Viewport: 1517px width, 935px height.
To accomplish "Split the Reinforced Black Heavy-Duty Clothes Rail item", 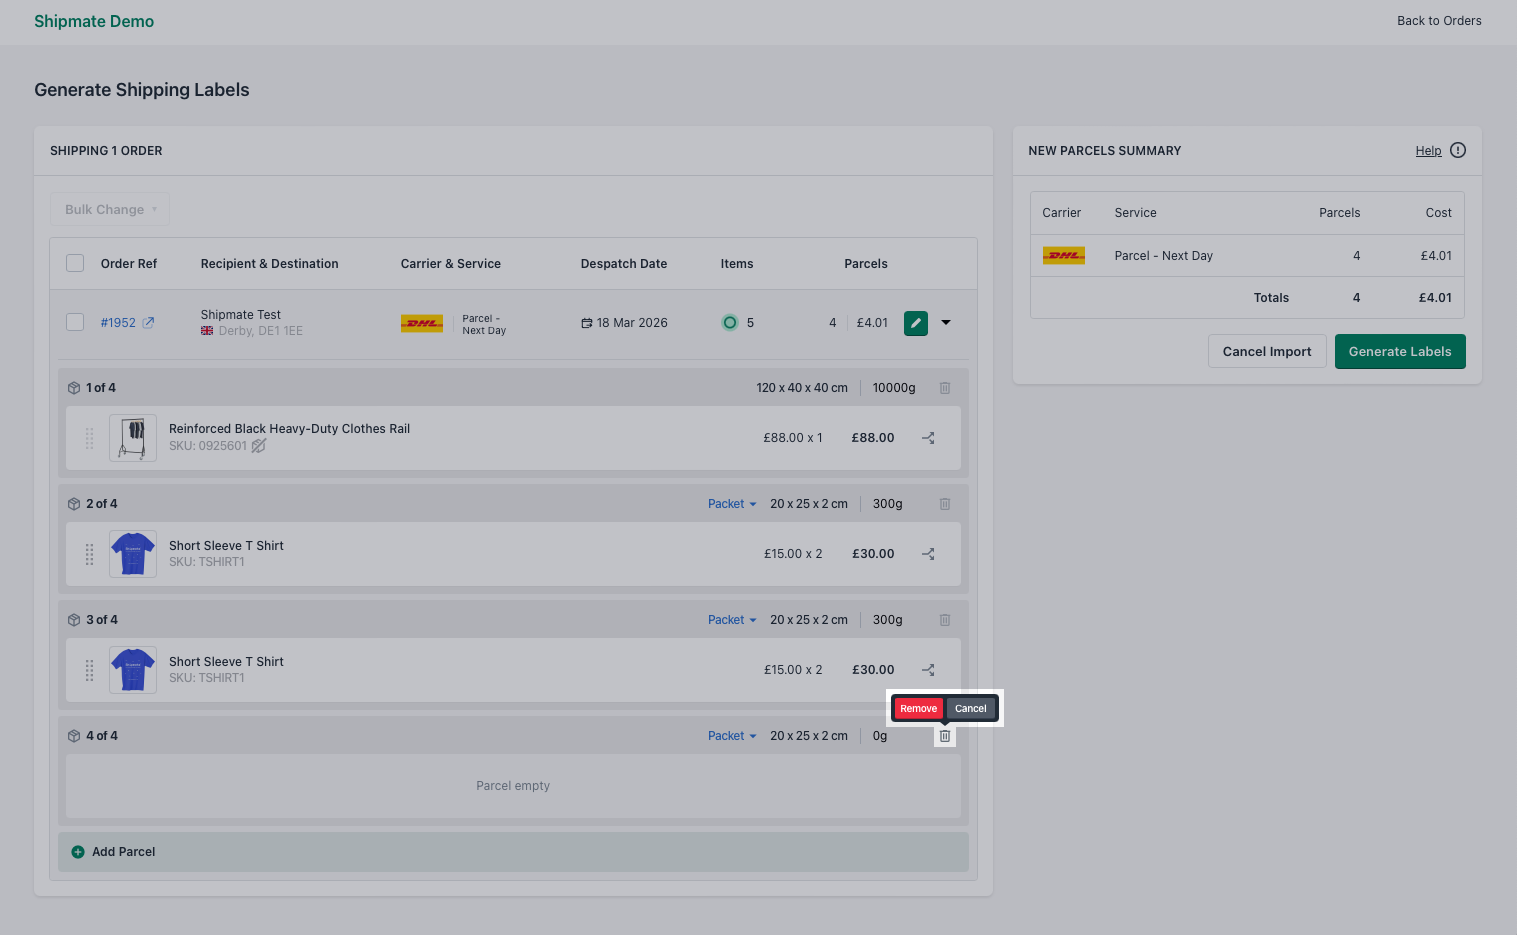I will point(927,437).
